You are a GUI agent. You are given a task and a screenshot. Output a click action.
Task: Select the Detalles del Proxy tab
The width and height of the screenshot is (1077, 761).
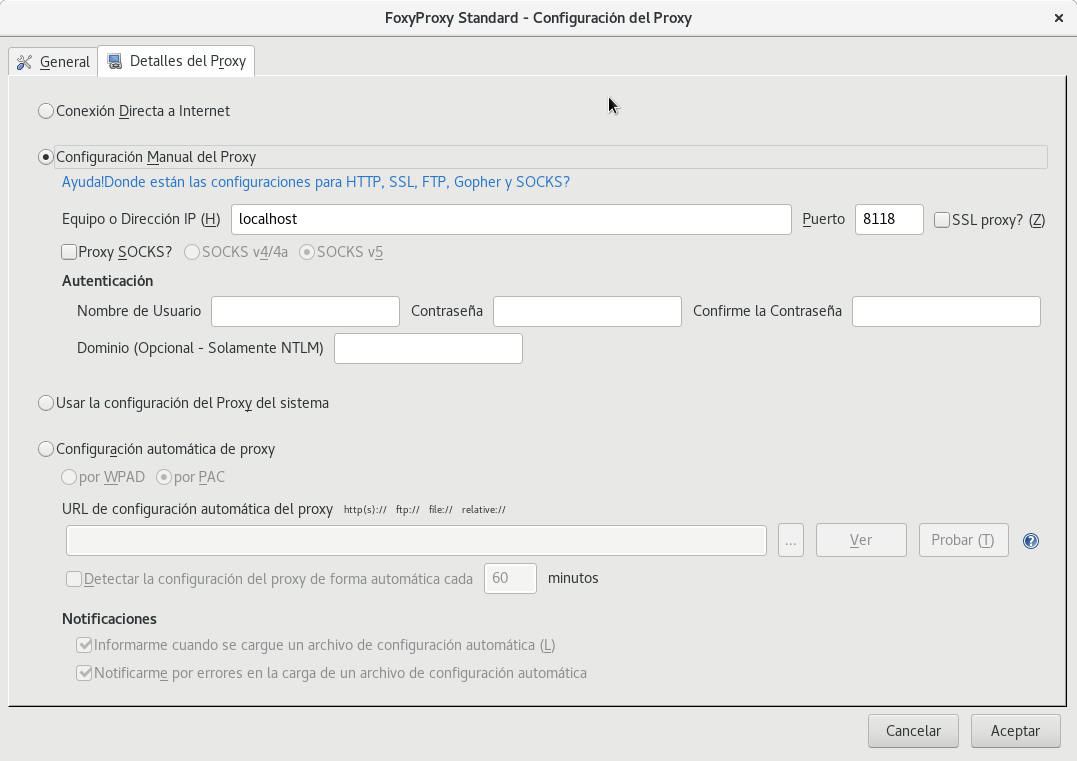click(x=177, y=61)
